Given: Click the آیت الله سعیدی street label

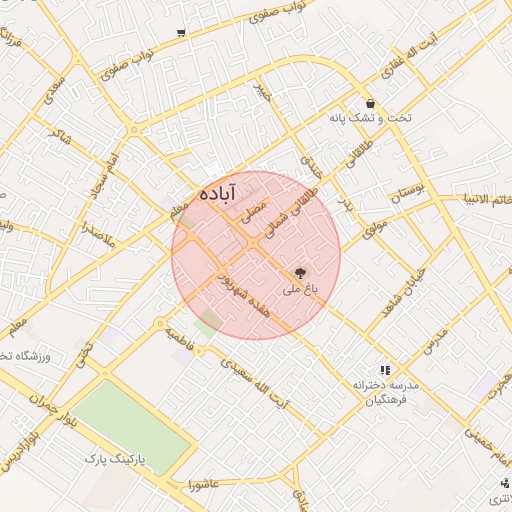Looking at the screenshot, I should pyautogui.click(x=255, y=384).
